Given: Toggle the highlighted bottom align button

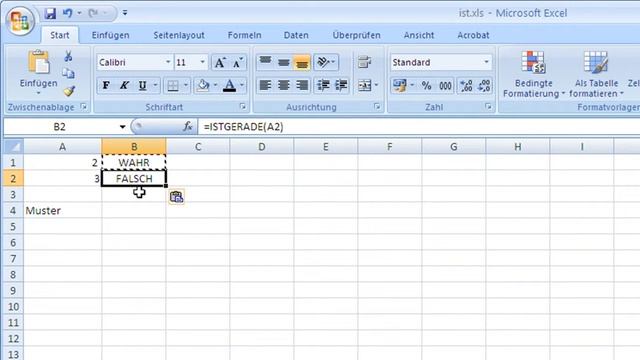Looking at the screenshot, I should (x=302, y=62).
